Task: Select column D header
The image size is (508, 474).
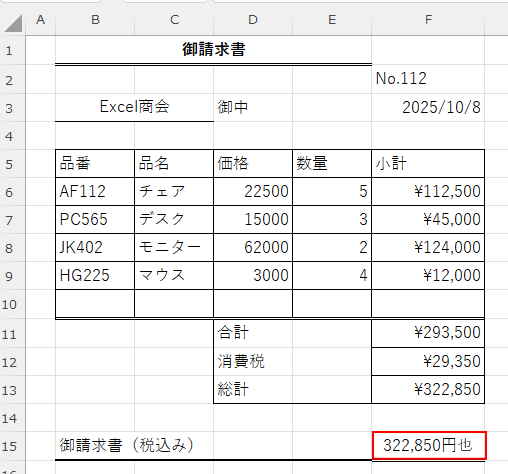Action: (253, 20)
